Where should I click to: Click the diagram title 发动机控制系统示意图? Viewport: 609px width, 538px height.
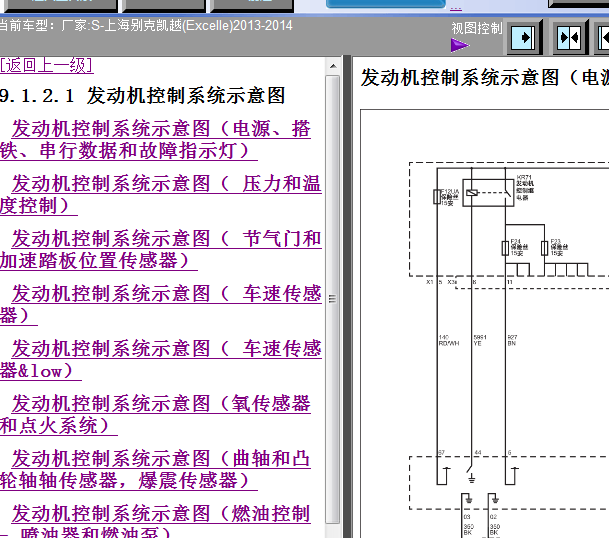point(485,77)
